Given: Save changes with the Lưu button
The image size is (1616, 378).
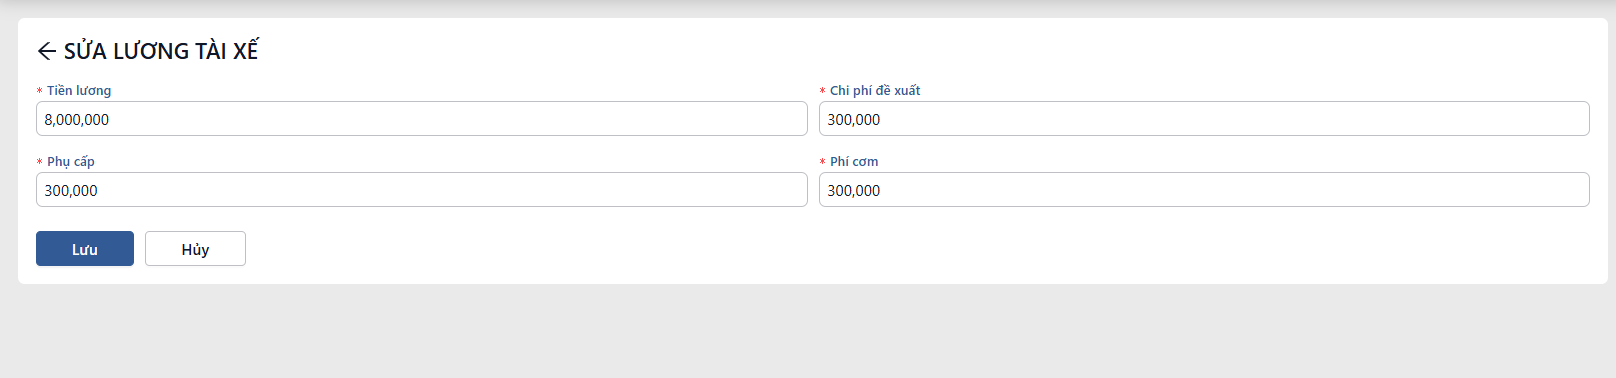Looking at the screenshot, I should (85, 249).
